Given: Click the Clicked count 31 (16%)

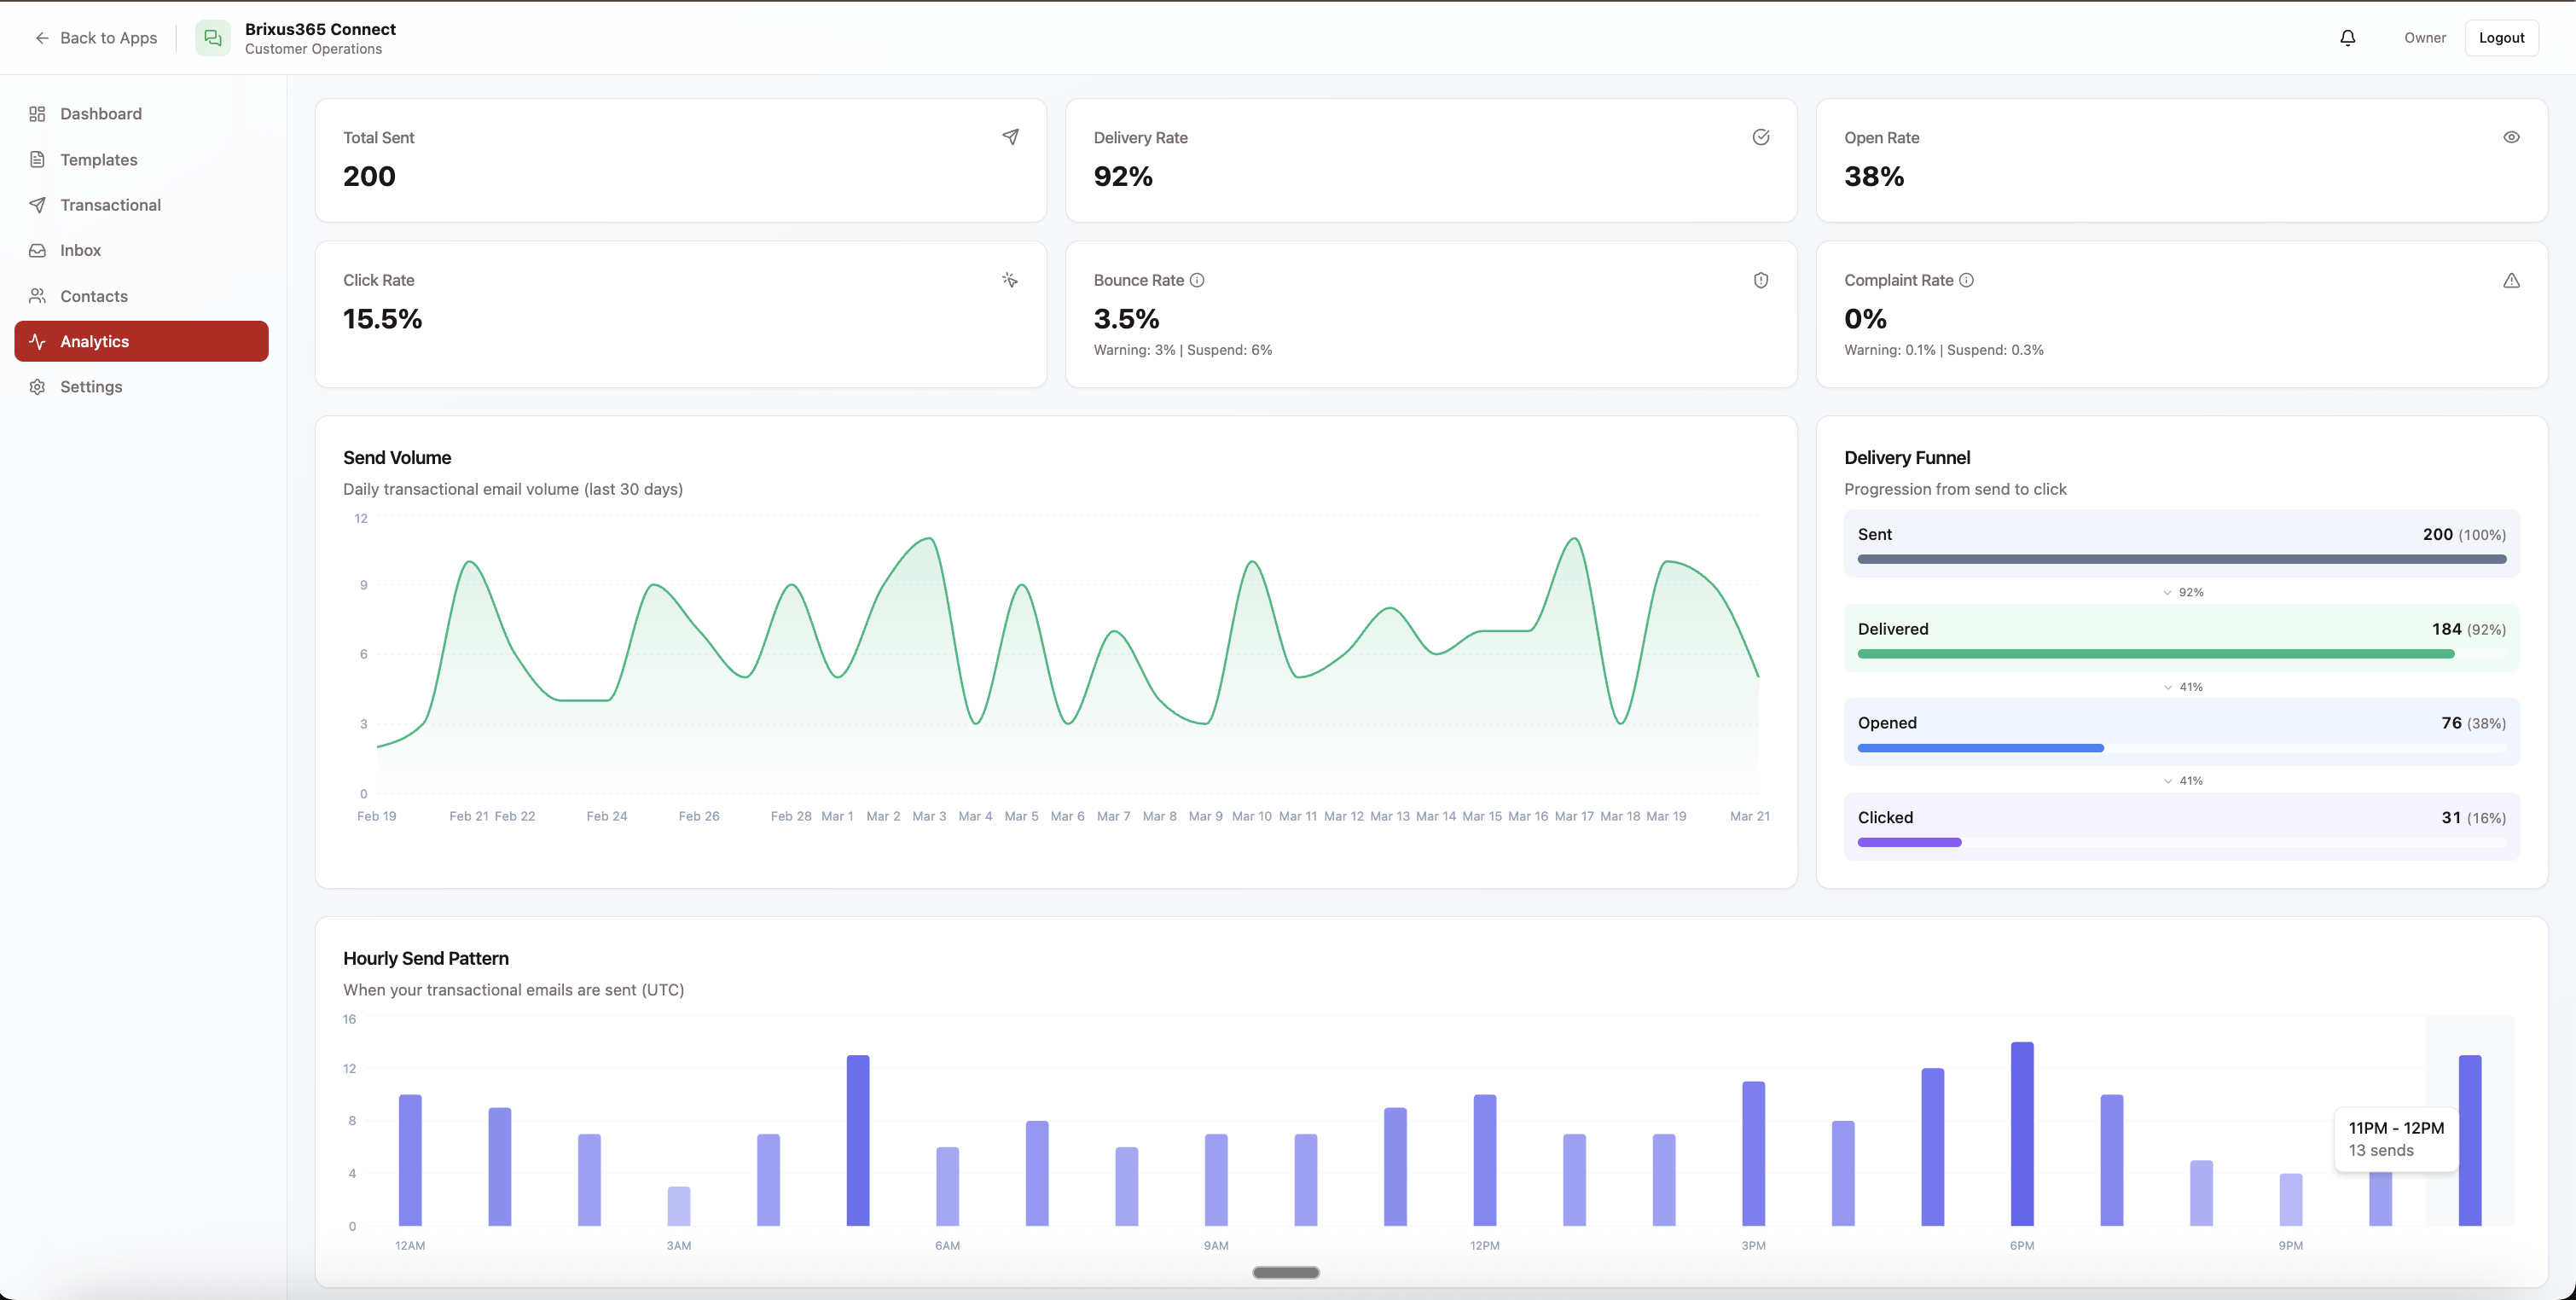Looking at the screenshot, I should coord(2474,817).
